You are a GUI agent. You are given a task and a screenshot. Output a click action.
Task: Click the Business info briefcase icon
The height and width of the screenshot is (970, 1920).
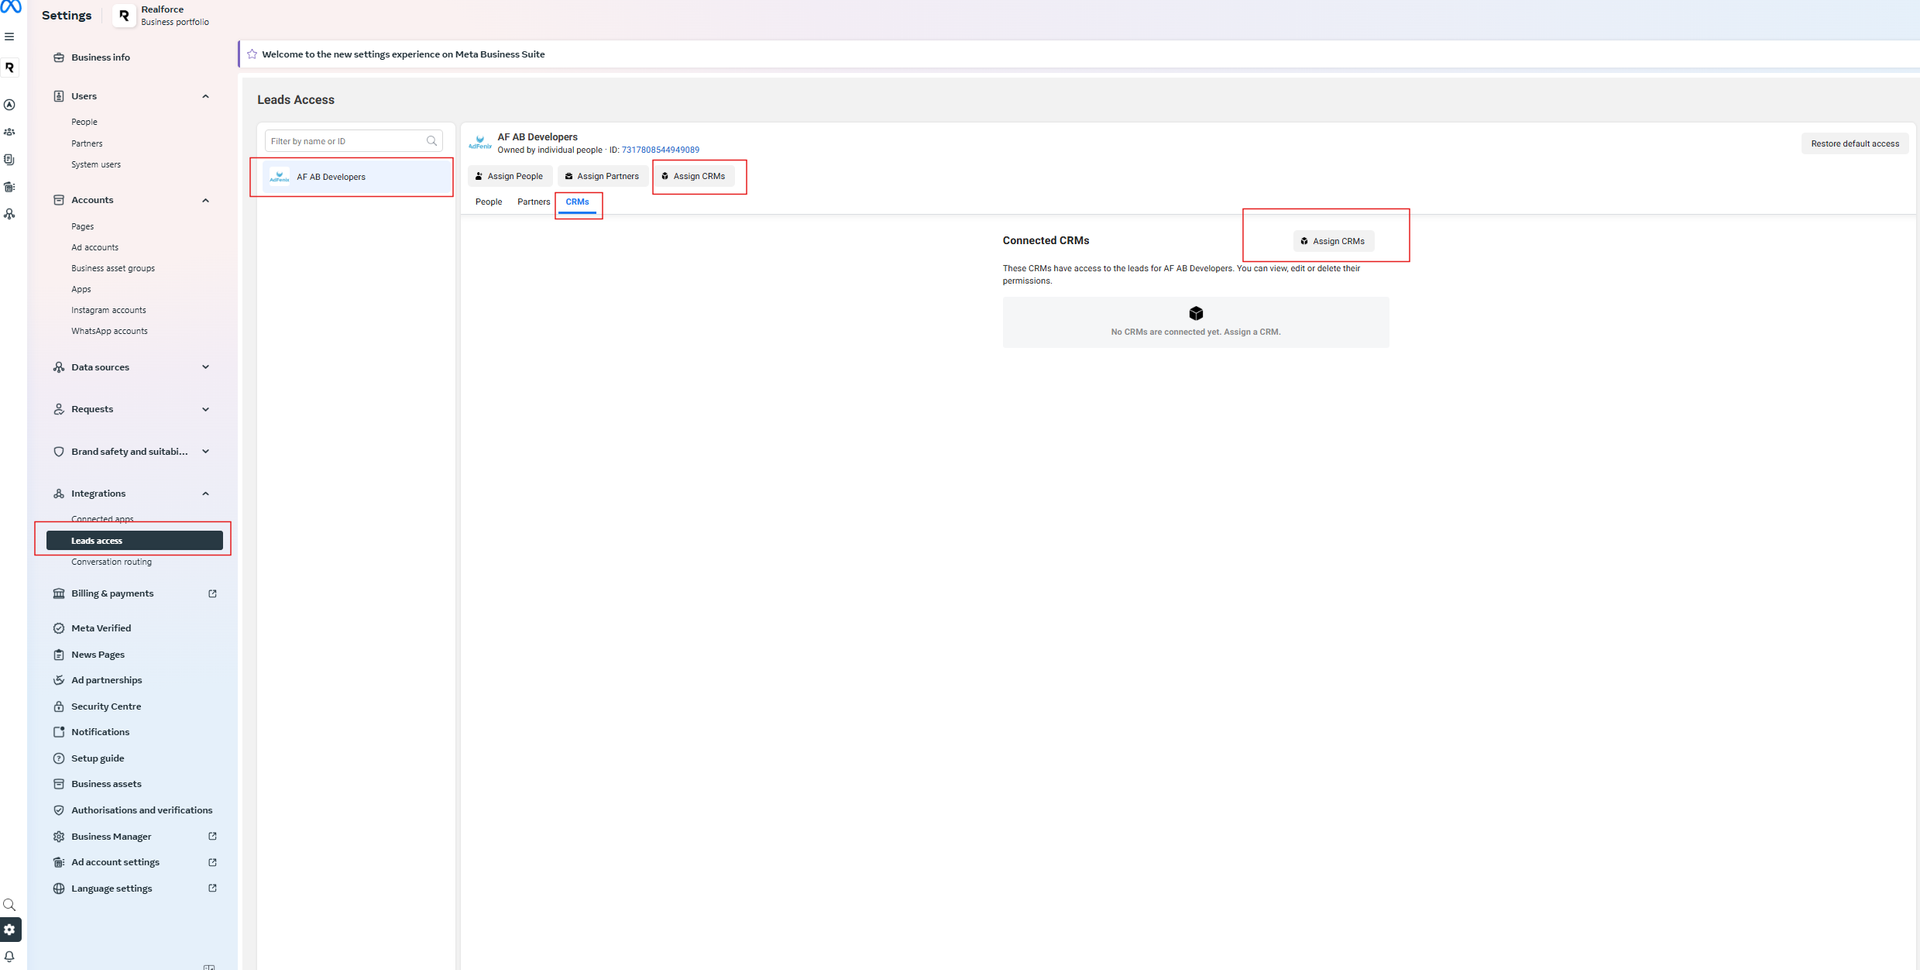[x=59, y=58]
